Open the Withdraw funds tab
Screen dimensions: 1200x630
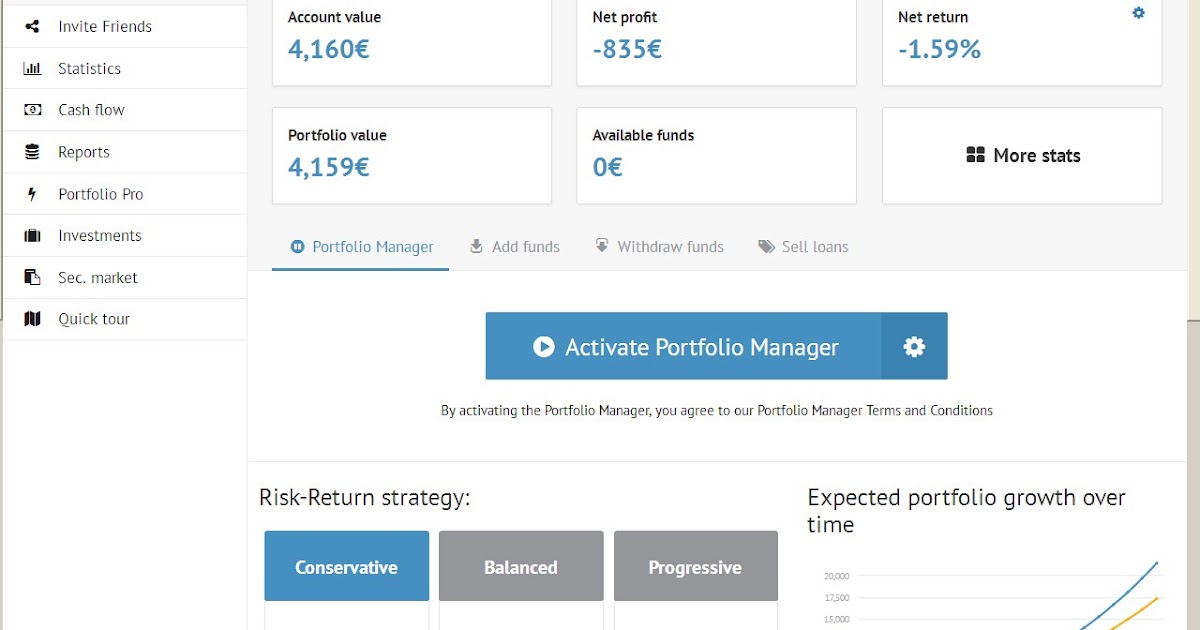[x=659, y=246]
